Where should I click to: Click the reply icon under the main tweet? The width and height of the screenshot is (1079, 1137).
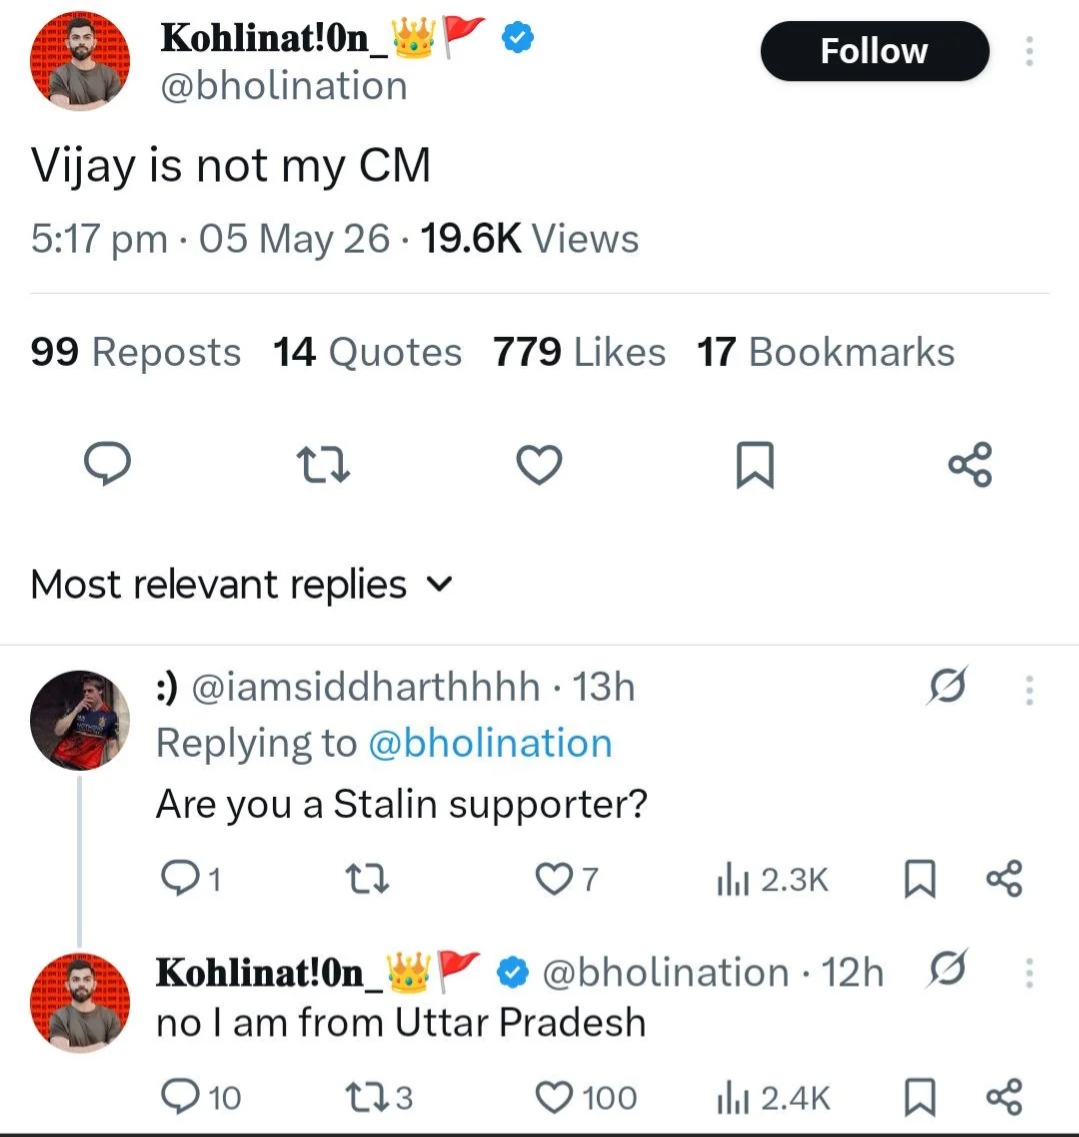(107, 463)
